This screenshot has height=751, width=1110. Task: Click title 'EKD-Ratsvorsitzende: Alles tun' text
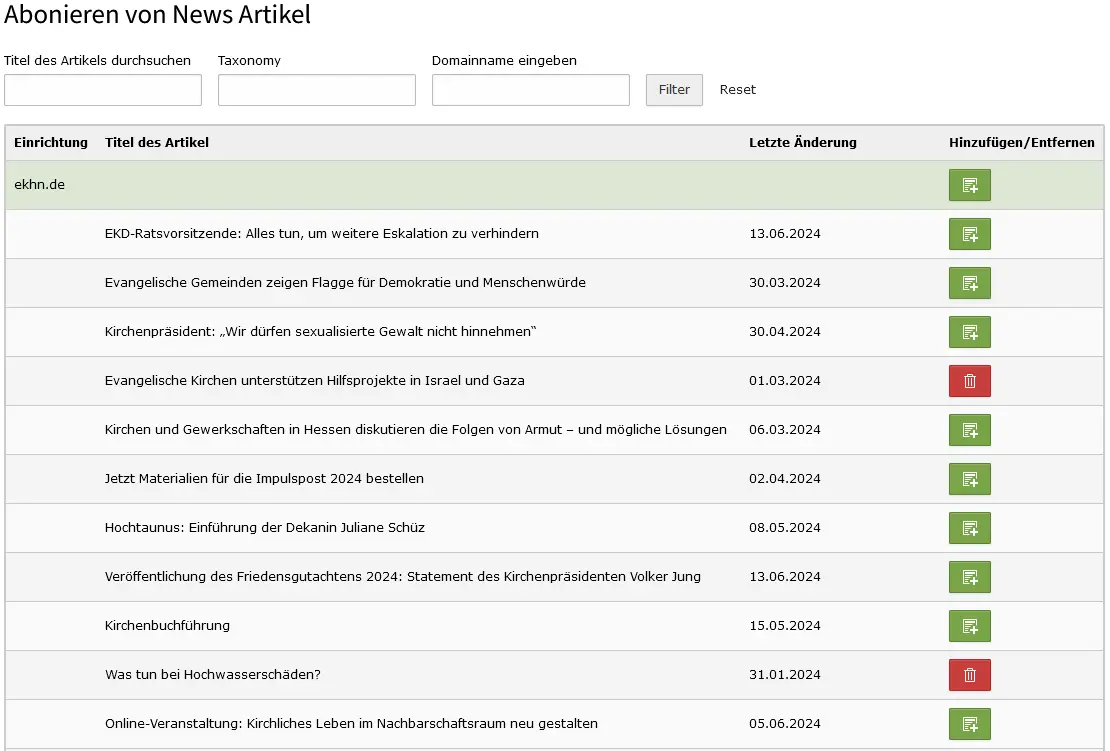[x=321, y=234]
